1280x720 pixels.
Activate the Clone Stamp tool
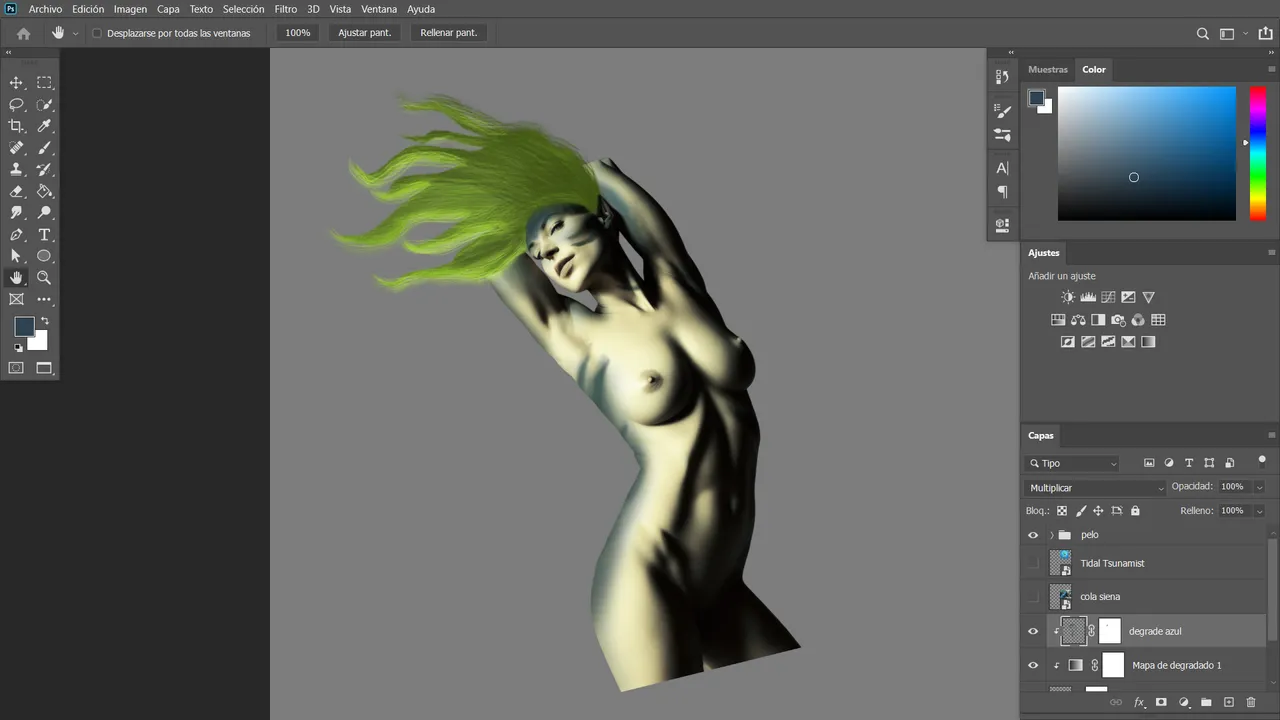[16, 170]
